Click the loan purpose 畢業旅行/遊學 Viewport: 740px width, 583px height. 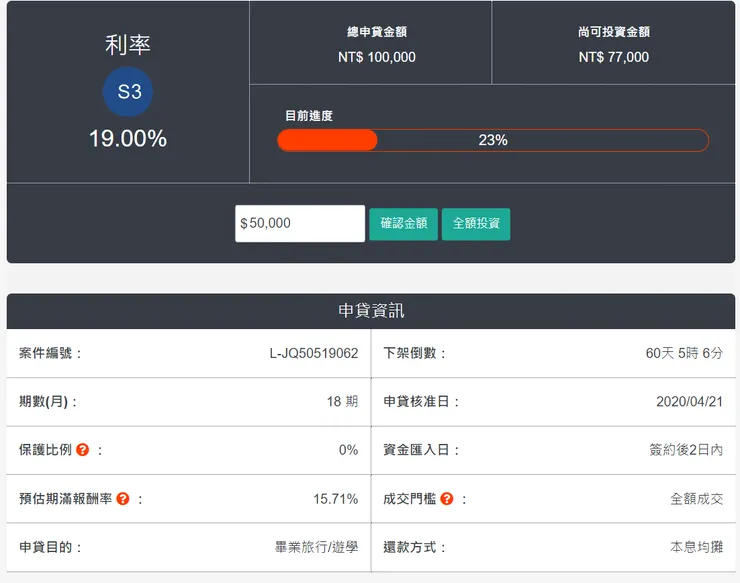pyautogui.click(x=316, y=547)
